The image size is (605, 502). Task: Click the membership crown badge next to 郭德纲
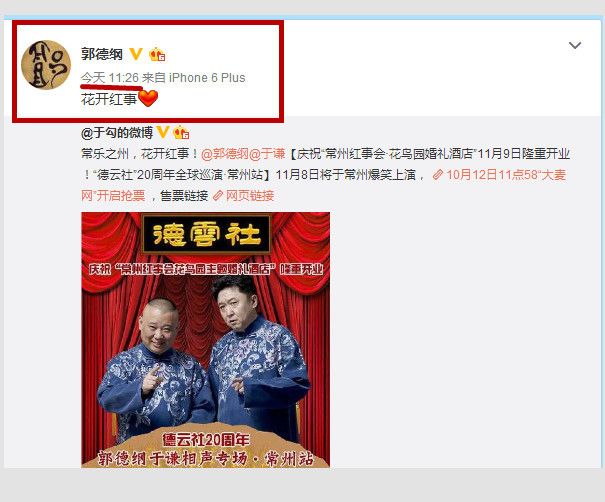[157, 54]
